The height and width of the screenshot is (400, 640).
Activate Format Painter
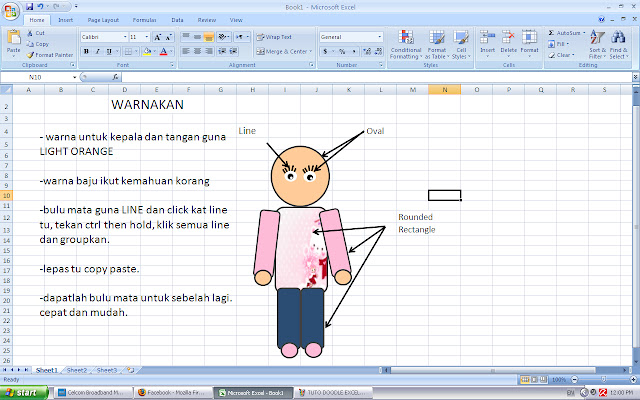[x=50, y=55]
